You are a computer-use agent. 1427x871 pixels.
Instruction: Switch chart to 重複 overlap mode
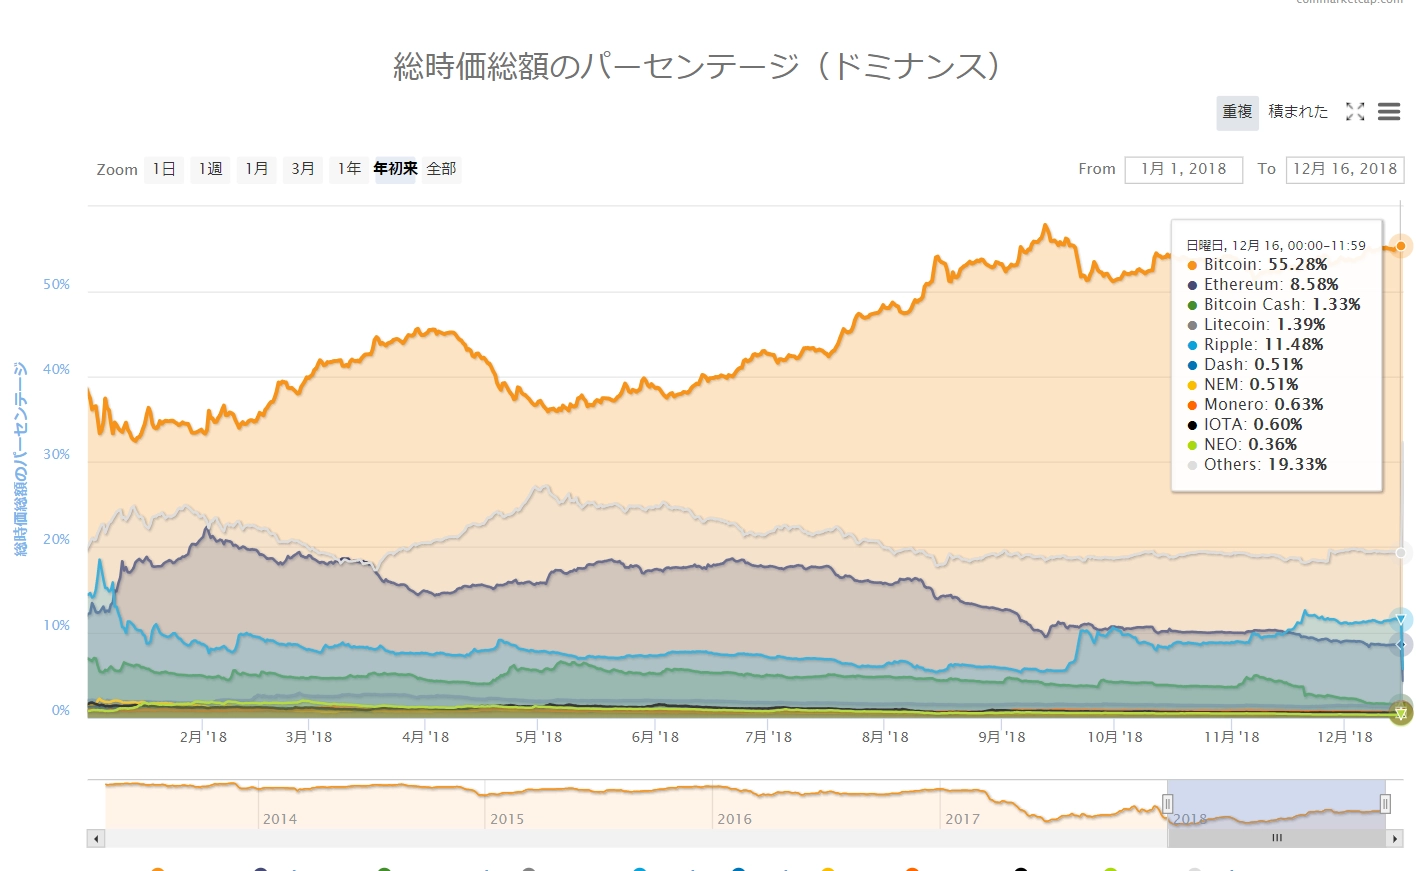pyautogui.click(x=1237, y=112)
